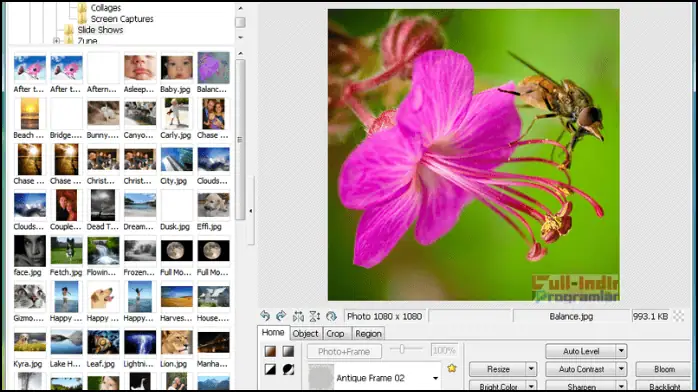Viewport: 698px width, 392px height.
Task: Apply Auto Contrast
Action: (581, 369)
